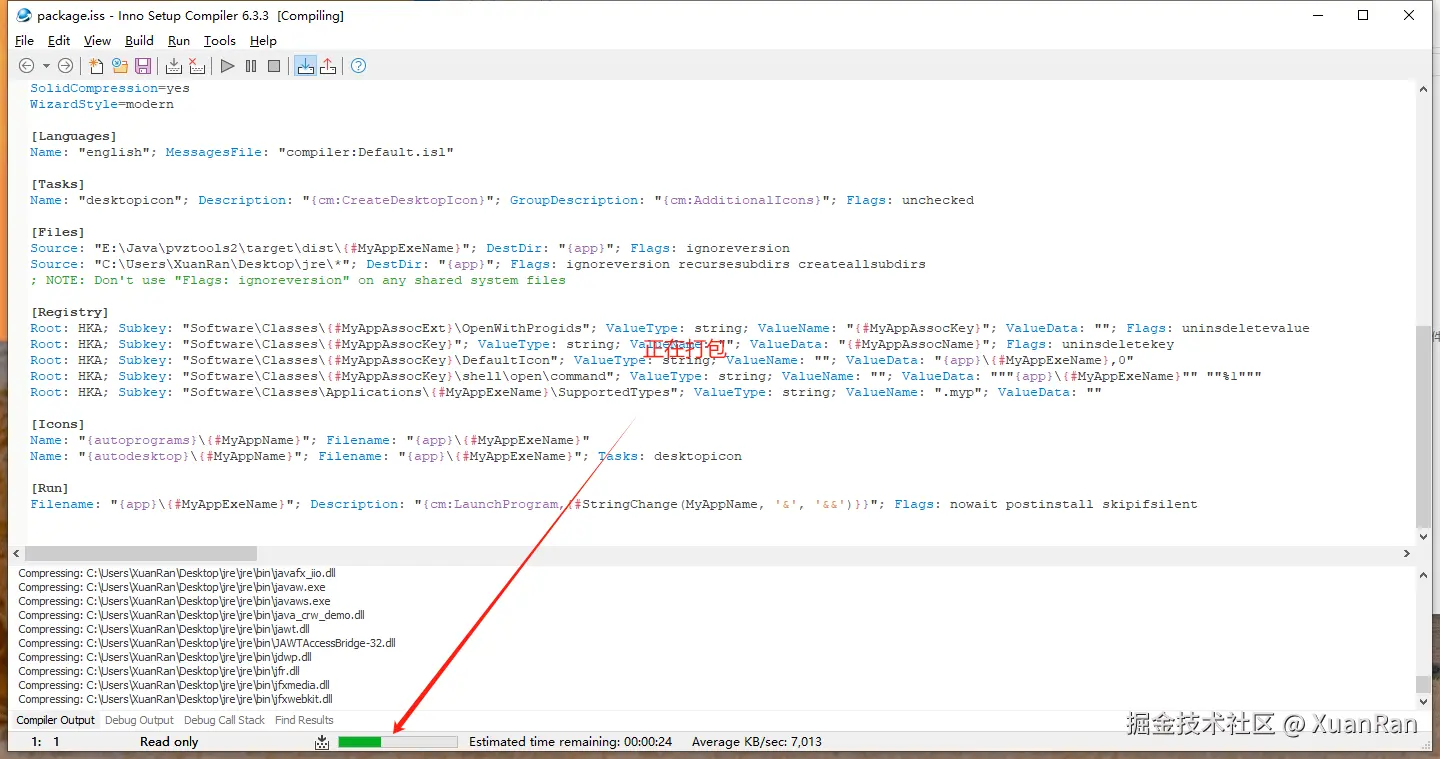
Task: Click Estimated time remaining status text
Action: tap(570, 742)
